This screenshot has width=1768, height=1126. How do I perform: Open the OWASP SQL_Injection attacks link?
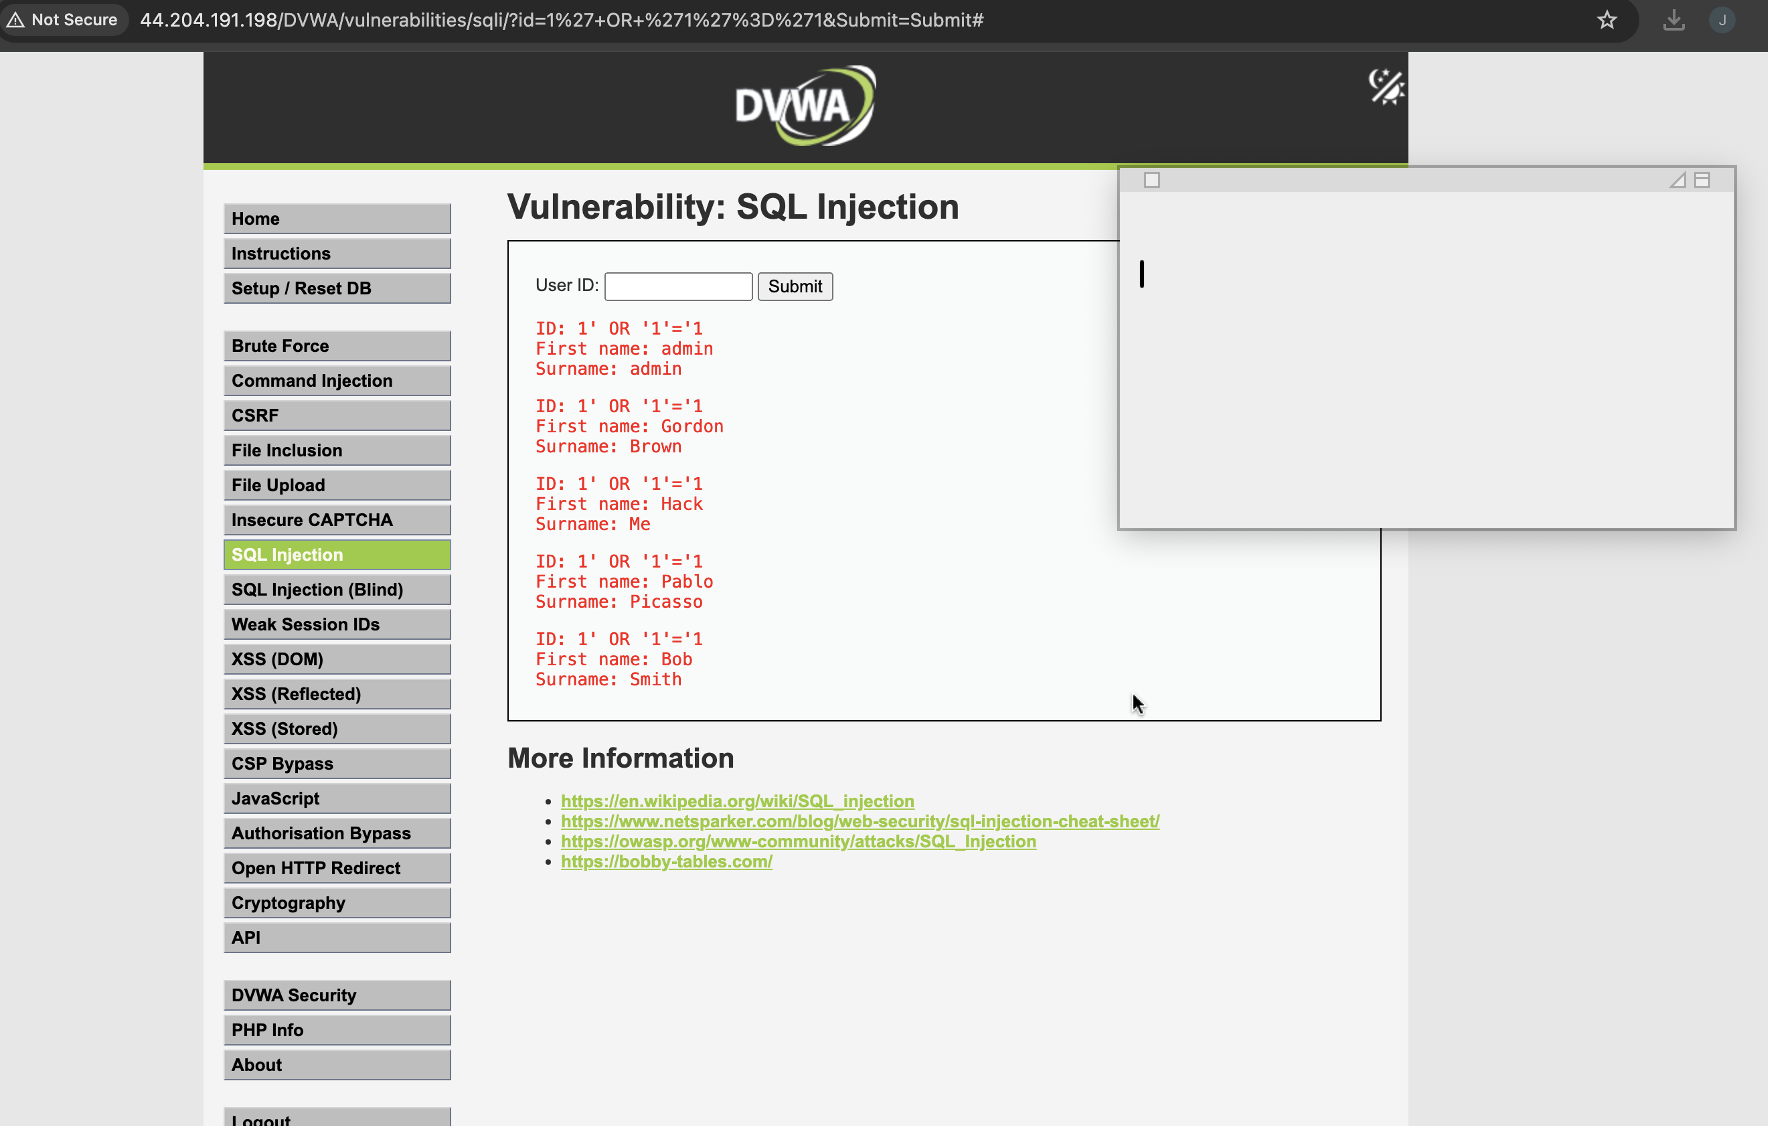coord(799,841)
